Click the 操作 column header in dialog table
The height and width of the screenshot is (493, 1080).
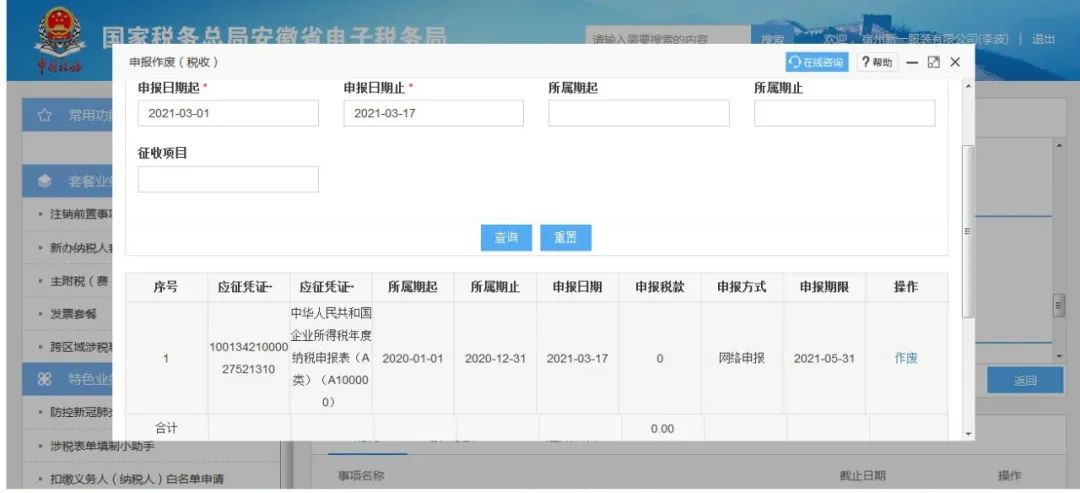click(x=906, y=287)
